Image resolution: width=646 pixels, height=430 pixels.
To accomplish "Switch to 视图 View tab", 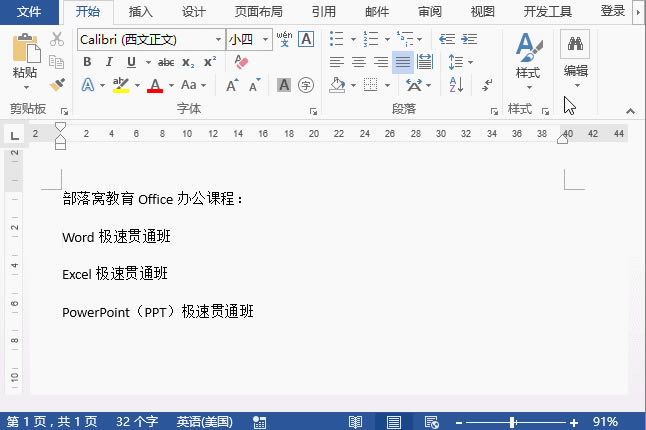I will [x=482, y=12].
